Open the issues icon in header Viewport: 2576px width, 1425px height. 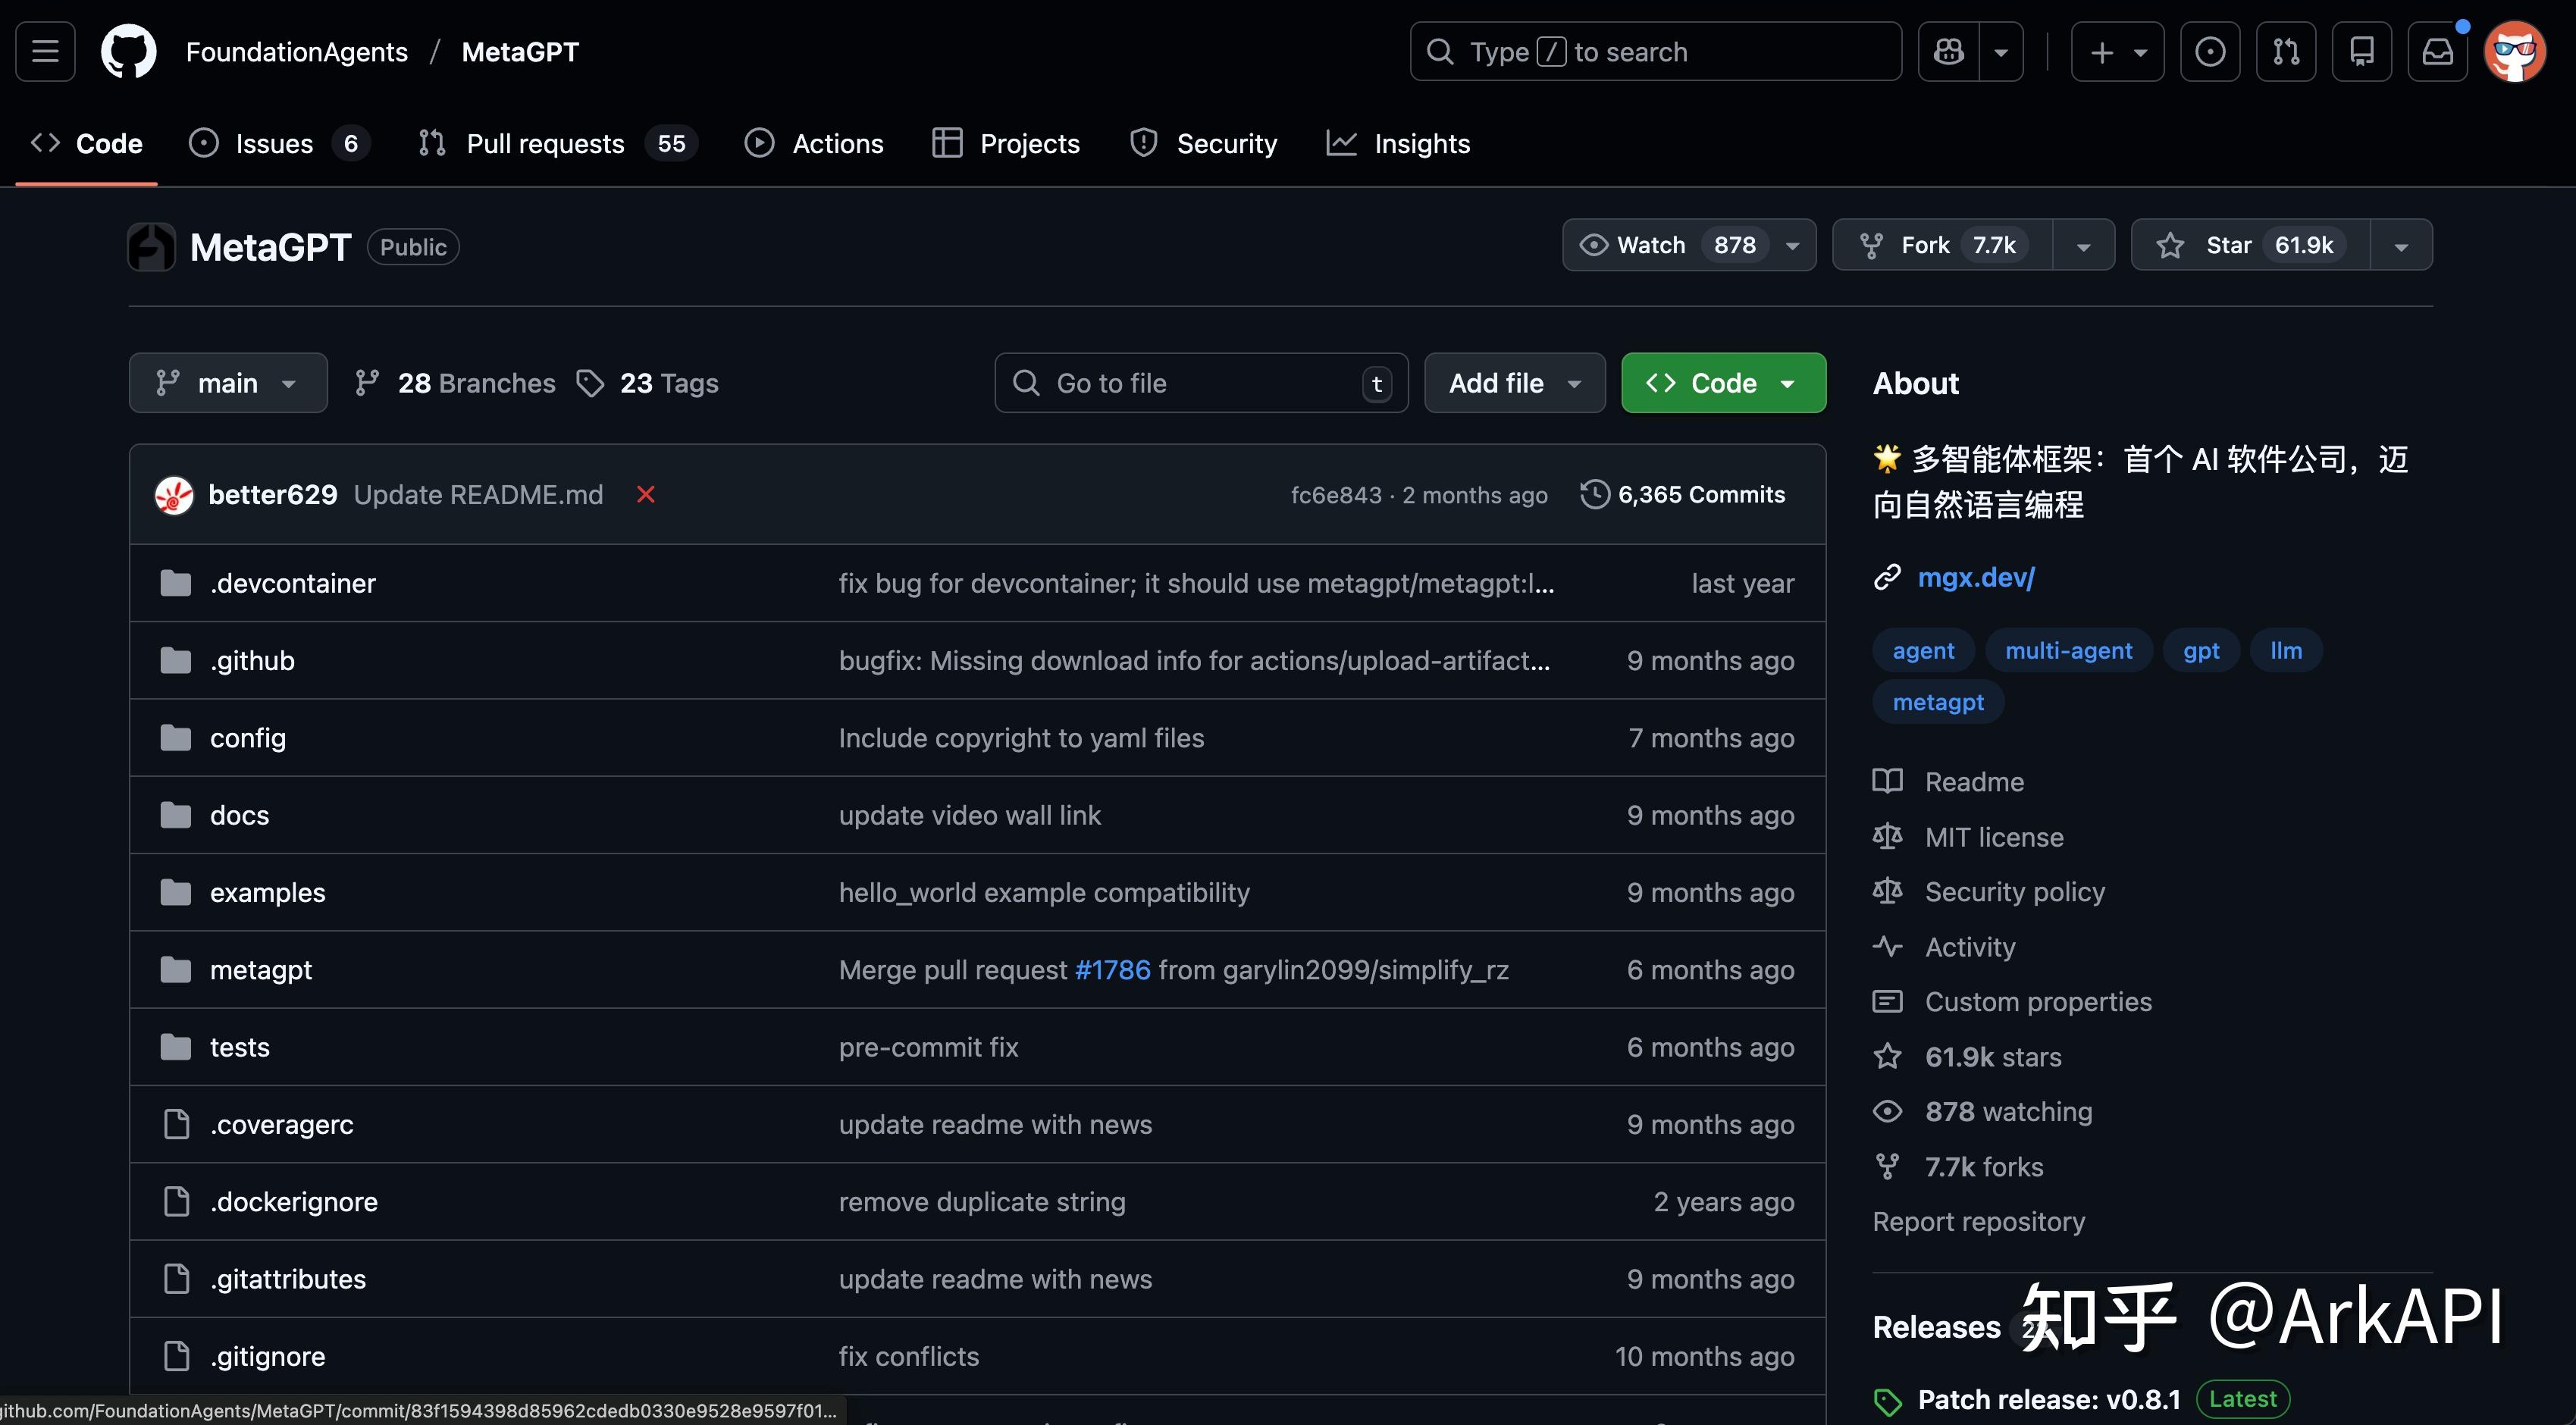[x=2210, y=51]
